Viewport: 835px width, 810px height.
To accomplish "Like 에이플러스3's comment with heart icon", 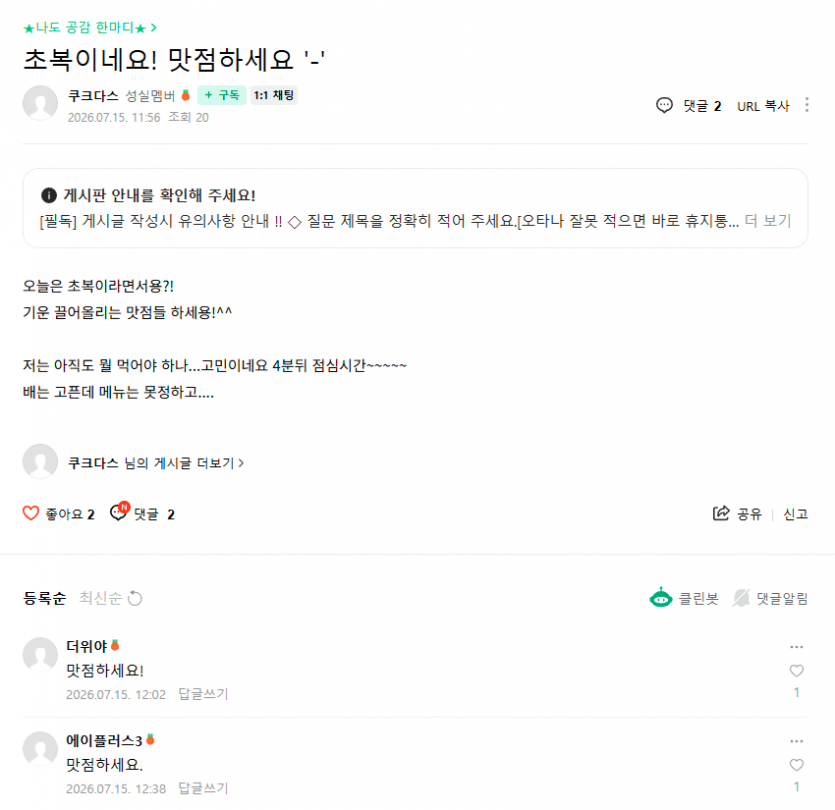I will (796, 765).
